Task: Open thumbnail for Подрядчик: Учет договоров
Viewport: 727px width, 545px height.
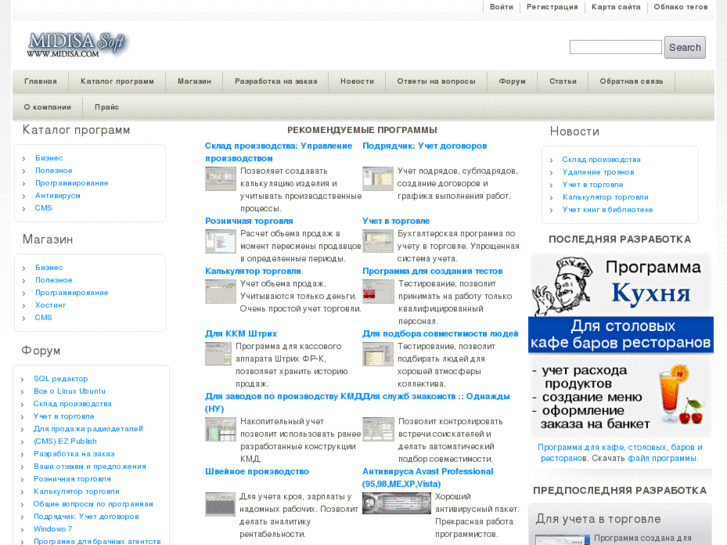Action: coord(378,179)
